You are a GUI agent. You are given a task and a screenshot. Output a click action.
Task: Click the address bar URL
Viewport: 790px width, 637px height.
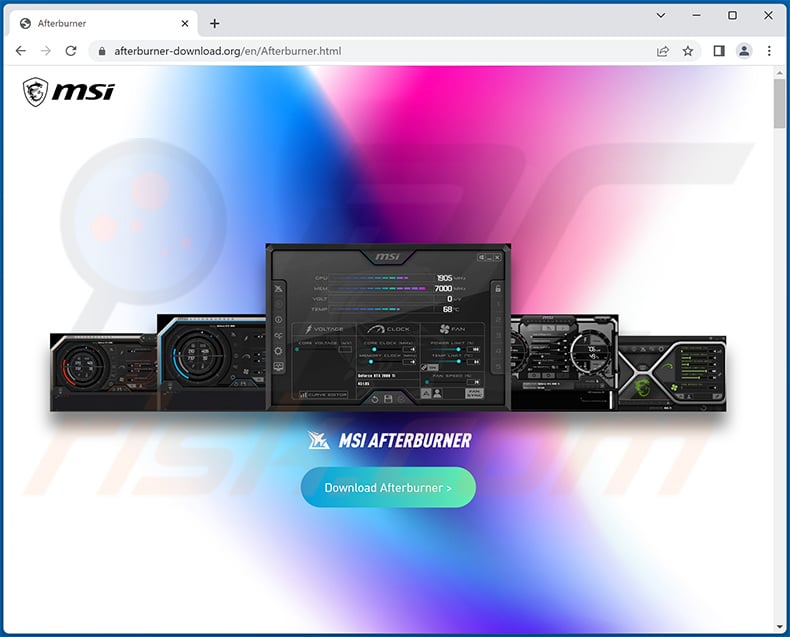(x=228, y=51)
